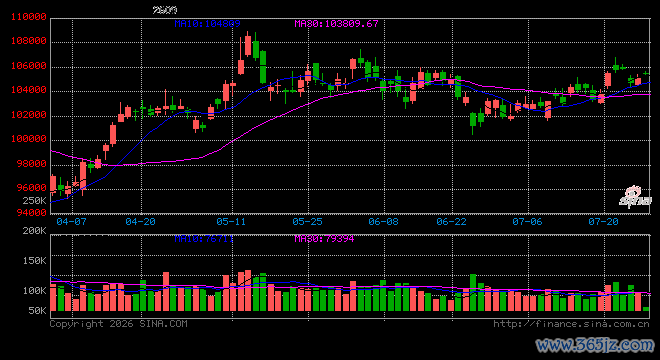The width and height of the screenshot is (660, 360).
Task: Click the small last green volume bar
Action: click(x=646, y=309)
